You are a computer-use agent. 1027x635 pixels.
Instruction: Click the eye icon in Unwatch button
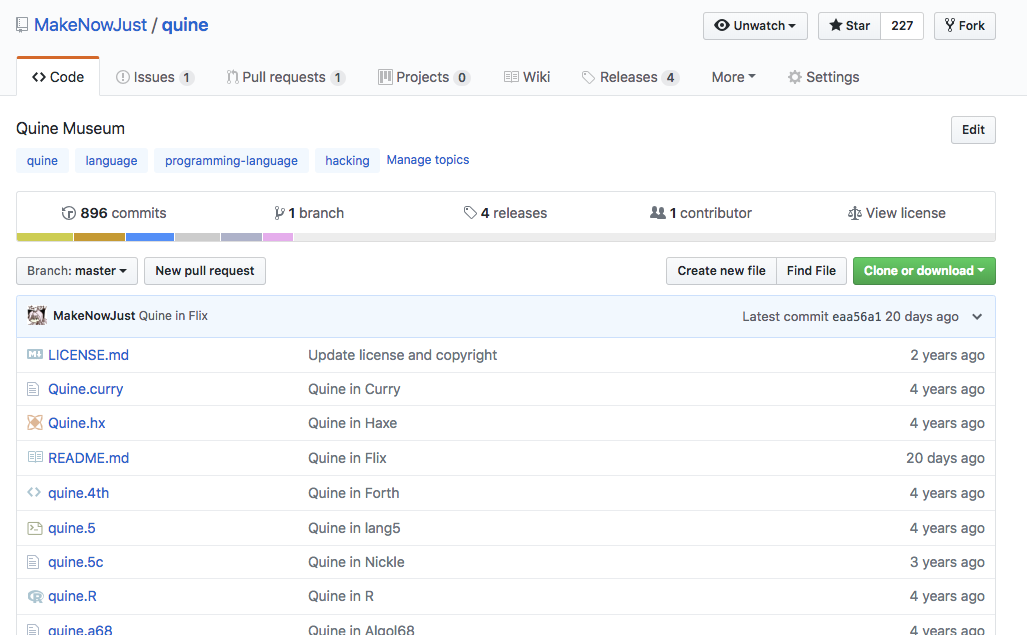(x=722, y=26)
